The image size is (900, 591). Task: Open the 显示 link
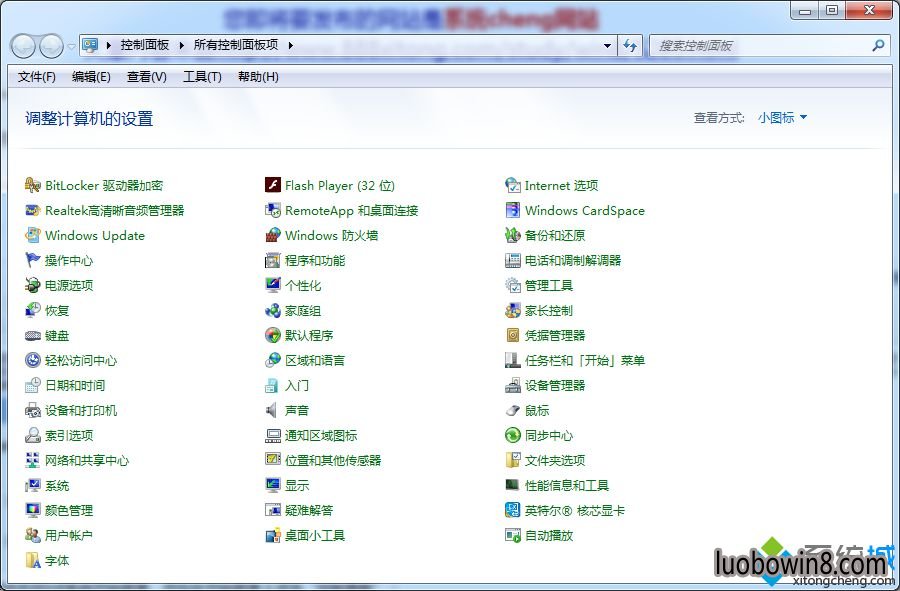297,485
